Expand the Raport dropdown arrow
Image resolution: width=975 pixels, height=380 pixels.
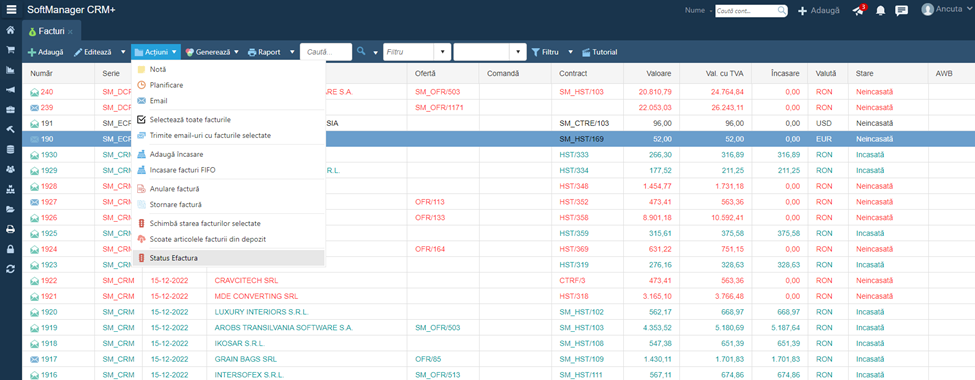[292, 52]
